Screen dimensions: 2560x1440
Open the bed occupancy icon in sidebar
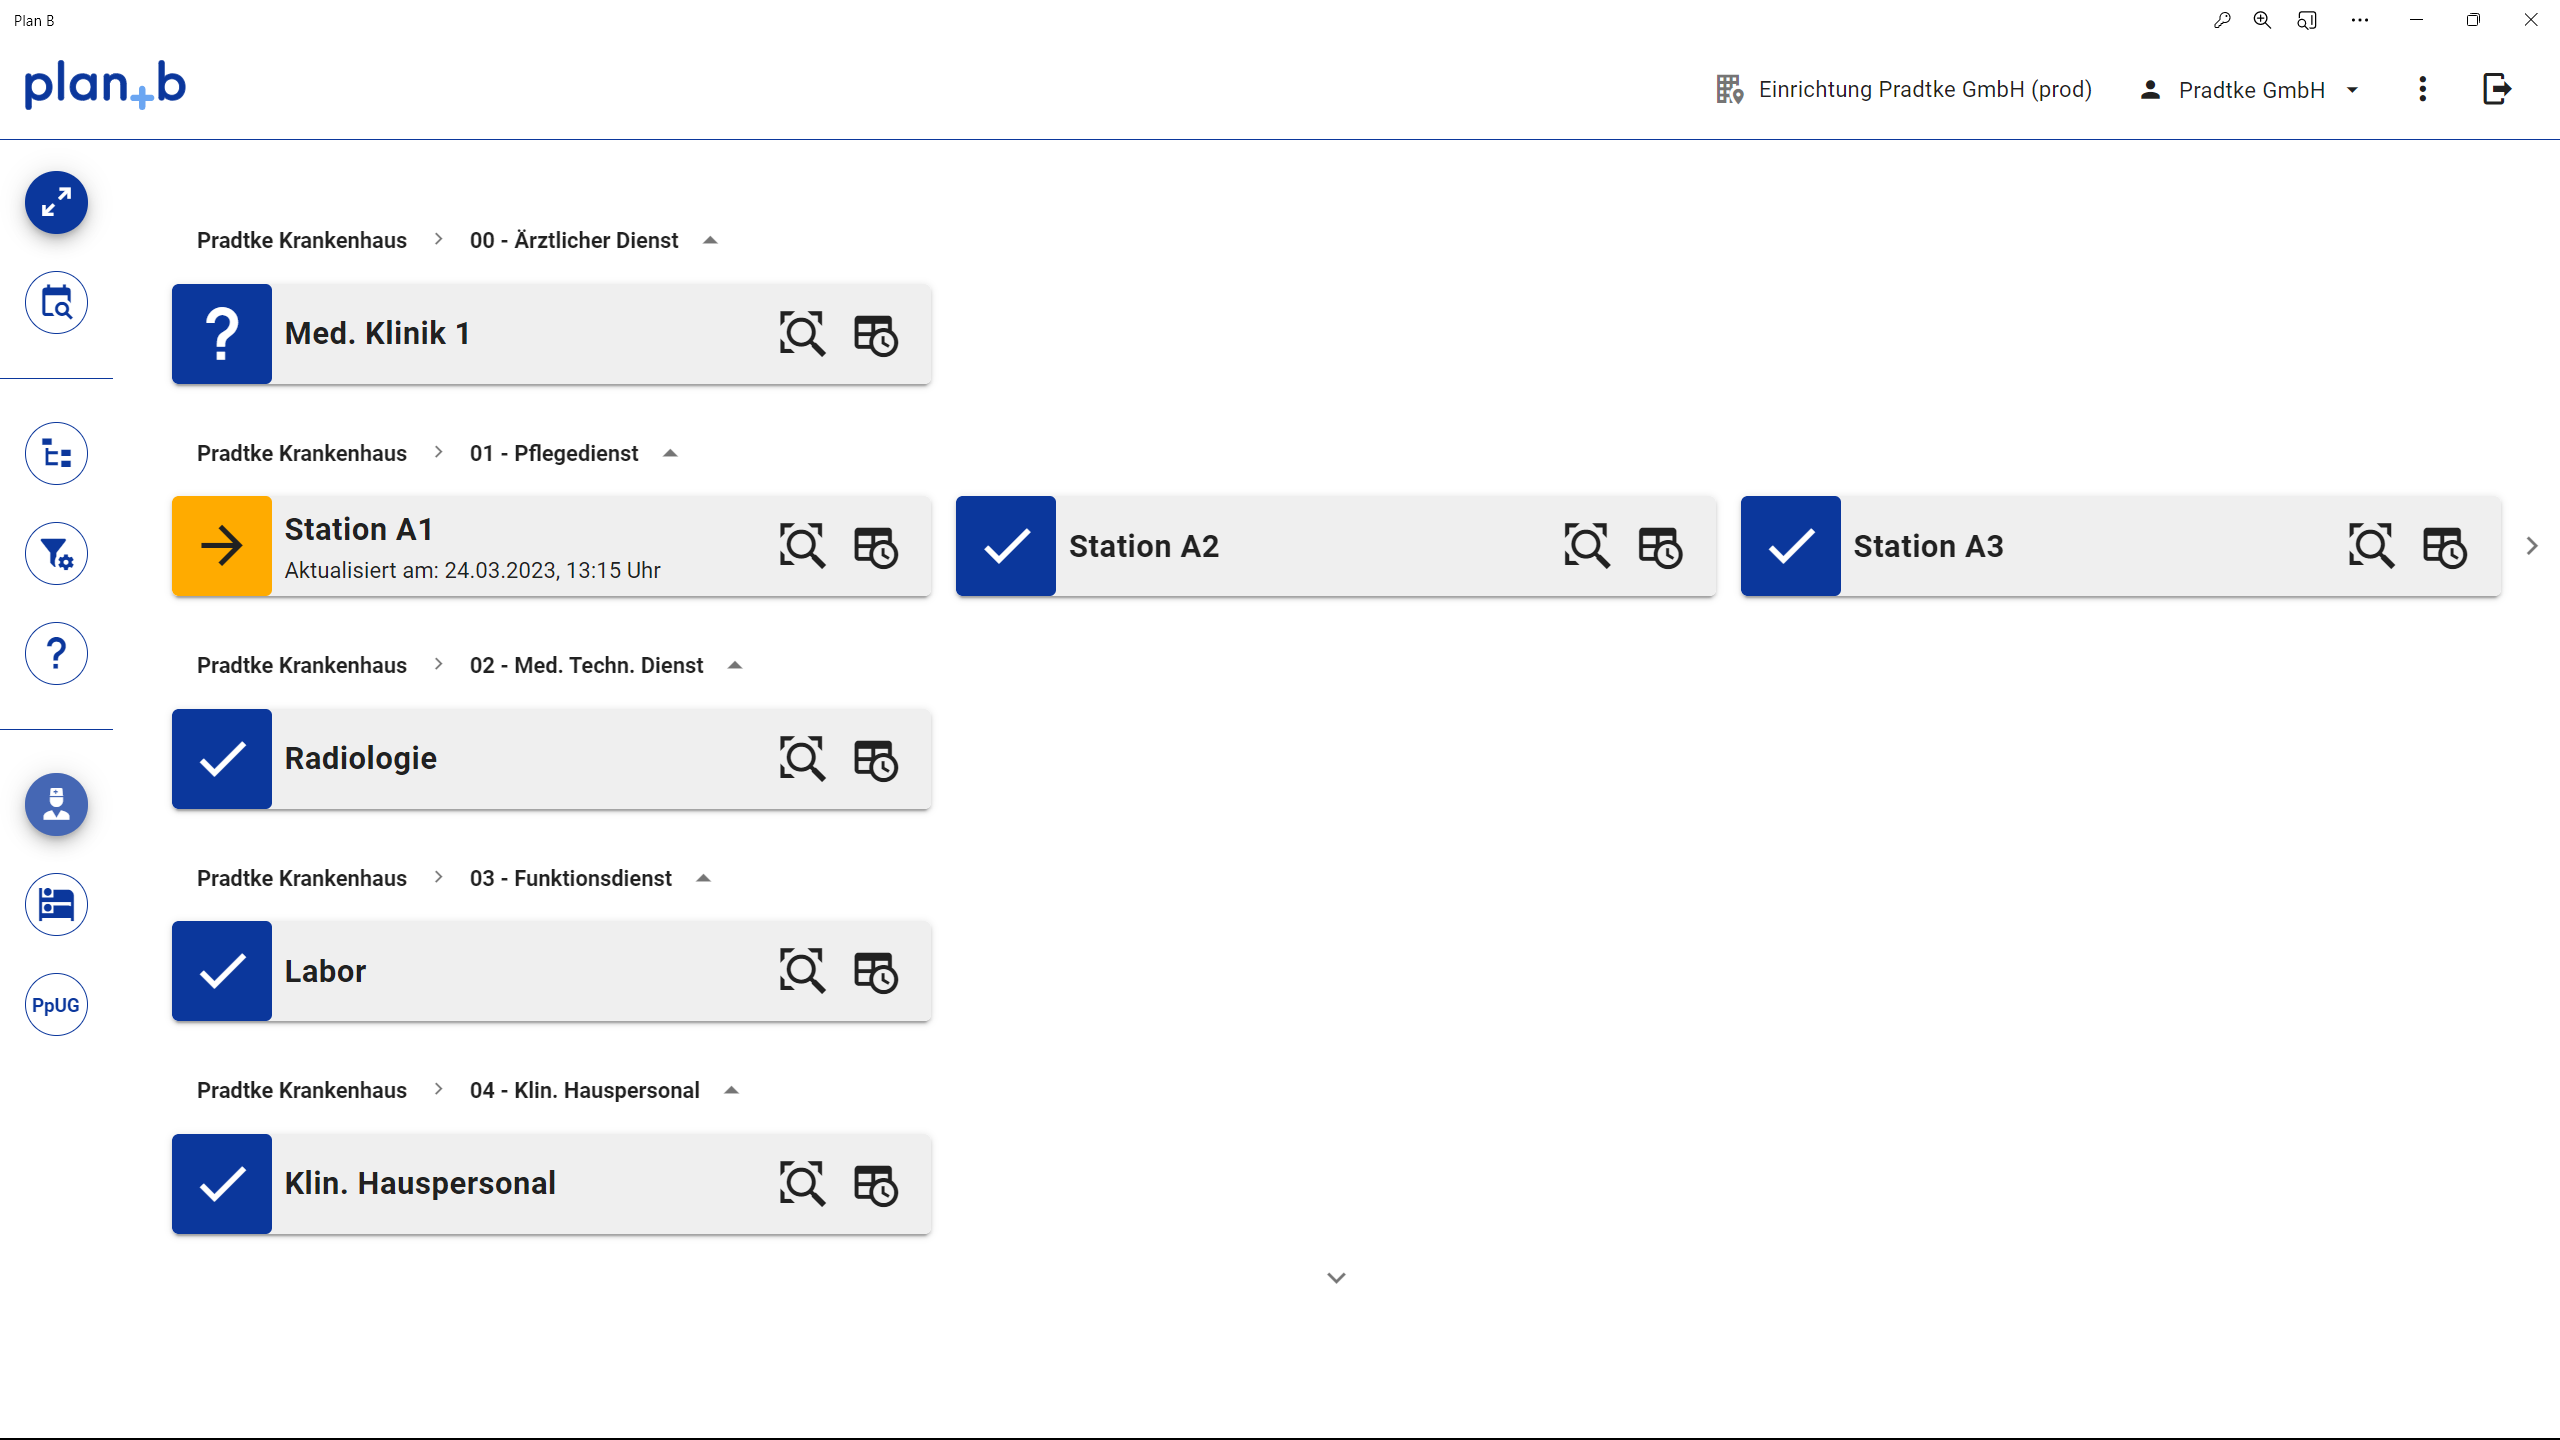[56, 904]
